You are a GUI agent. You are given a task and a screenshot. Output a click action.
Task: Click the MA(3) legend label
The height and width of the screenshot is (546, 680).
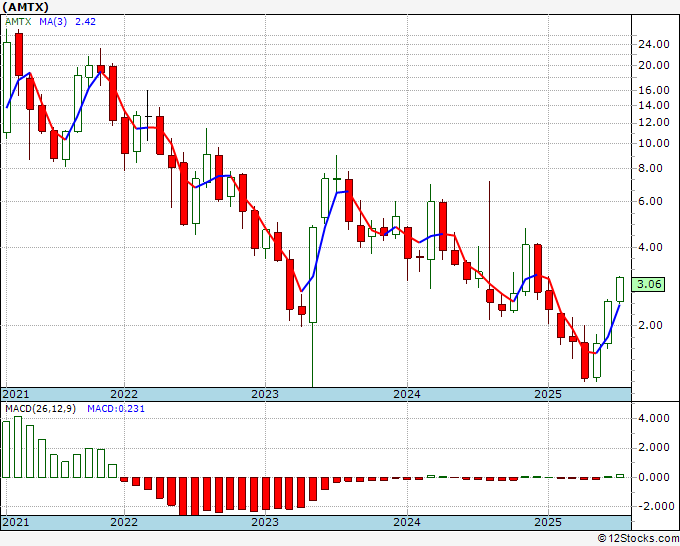point(53,22)
